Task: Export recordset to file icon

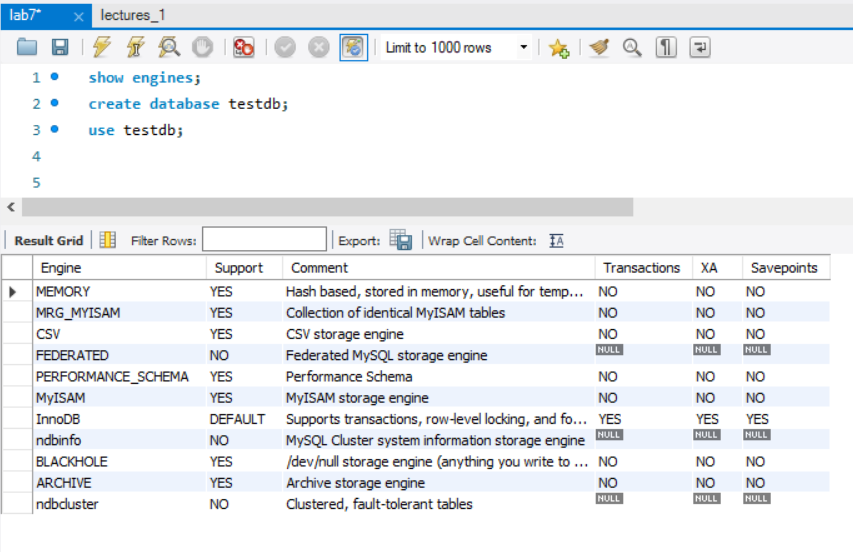Action: click(401, 240)
